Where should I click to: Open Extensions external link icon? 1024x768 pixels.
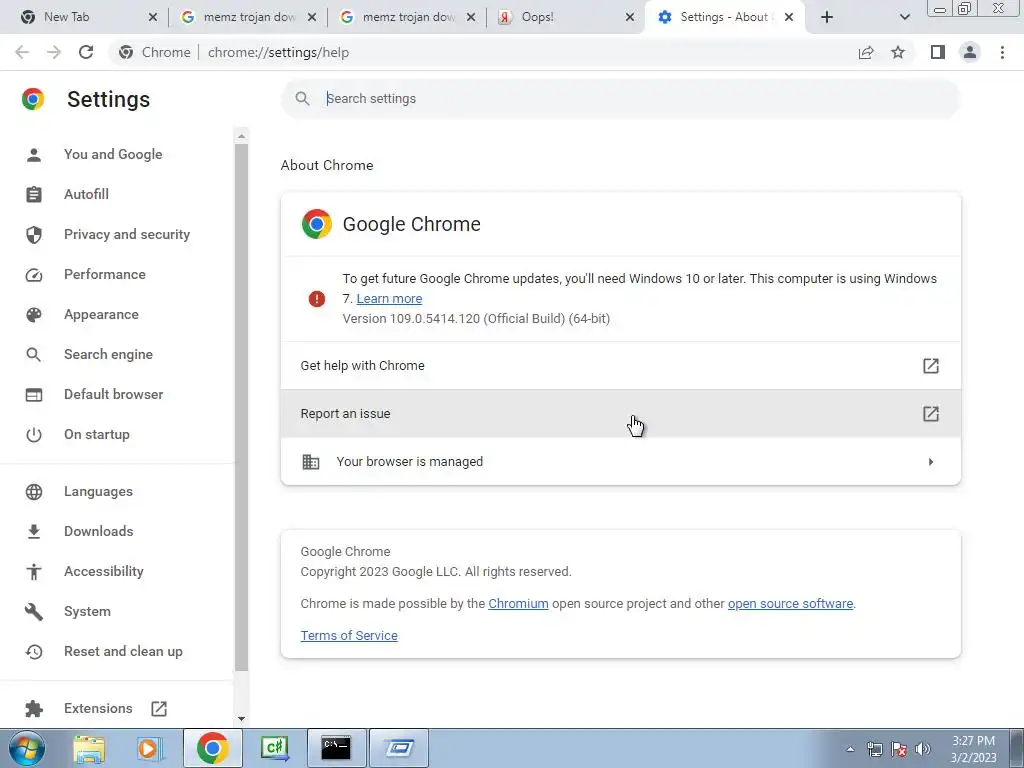pyautogui.click(x=159, y=709)
